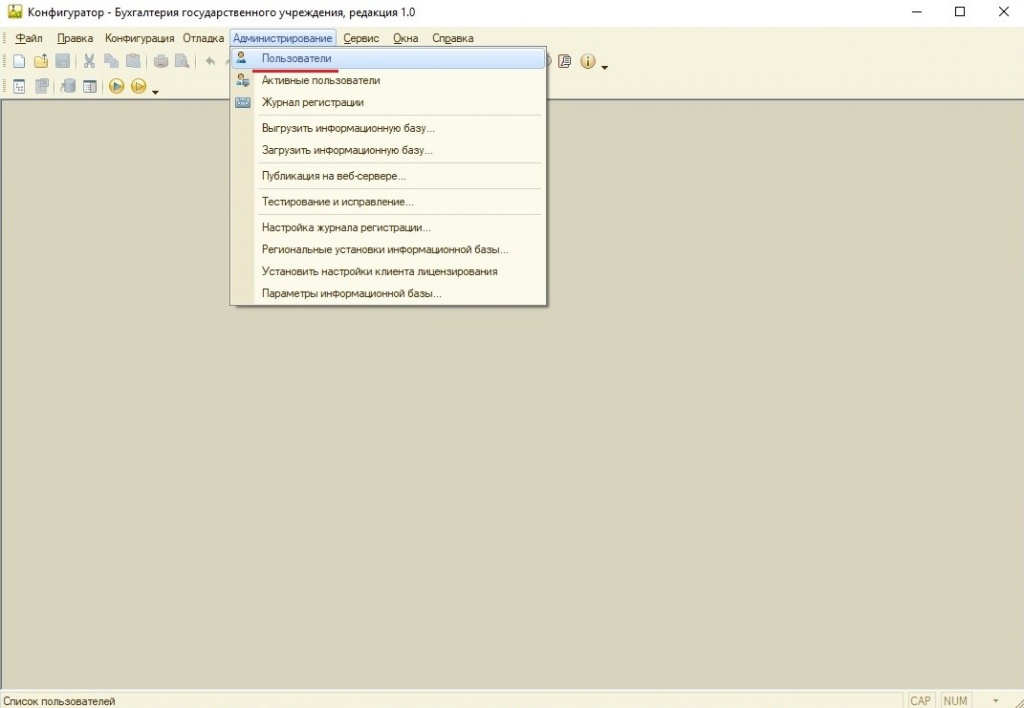Open the Файл menu
Screen dimensions: 1024x708
click(29, 38)
